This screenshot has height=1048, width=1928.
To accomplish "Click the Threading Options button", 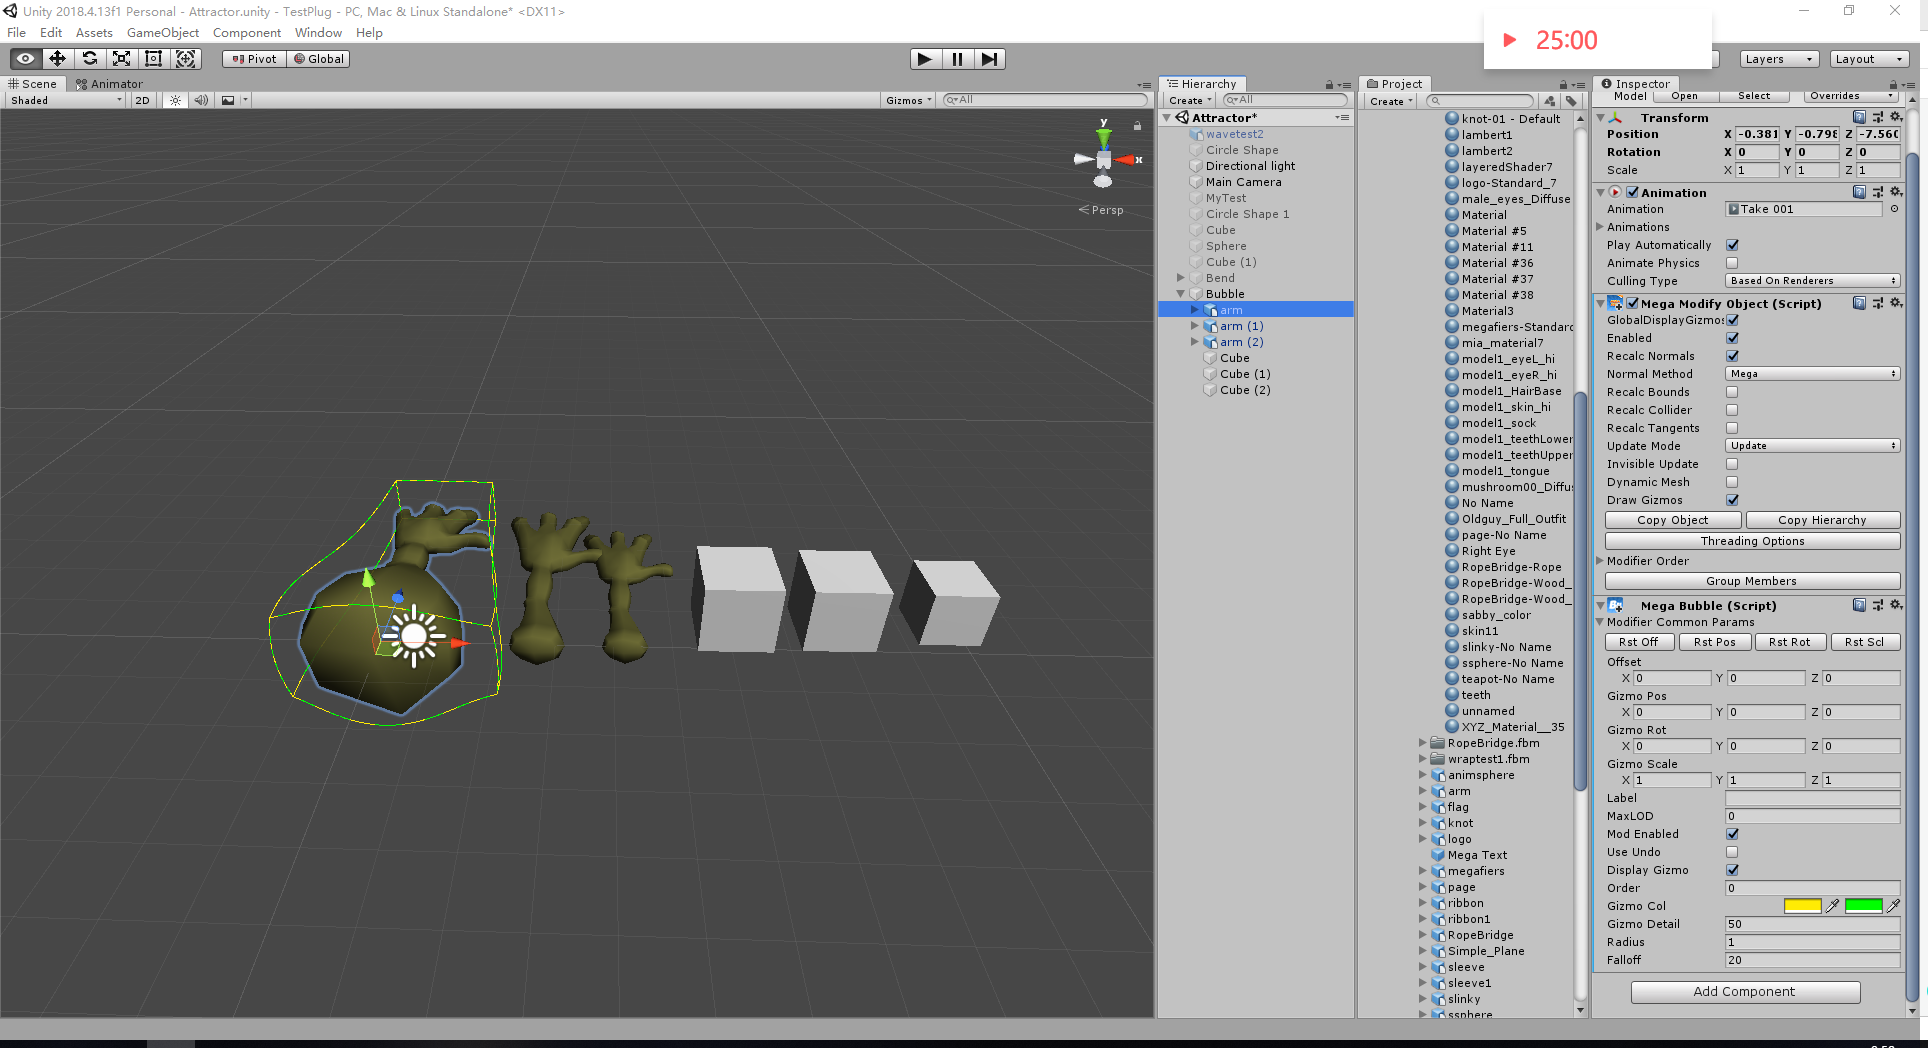I will pyautogui.click(x=1752, y=541).
